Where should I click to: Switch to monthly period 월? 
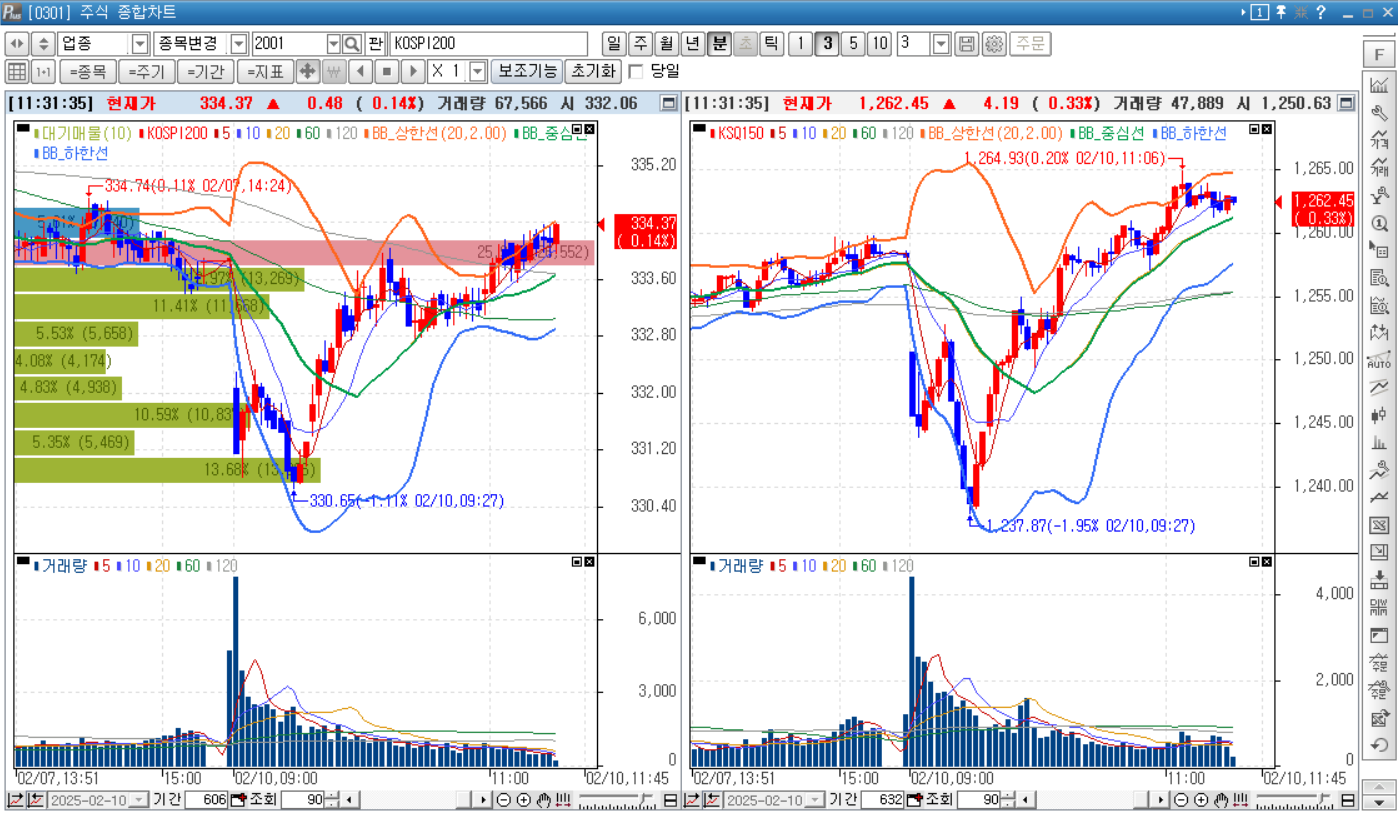click(666, 44)
